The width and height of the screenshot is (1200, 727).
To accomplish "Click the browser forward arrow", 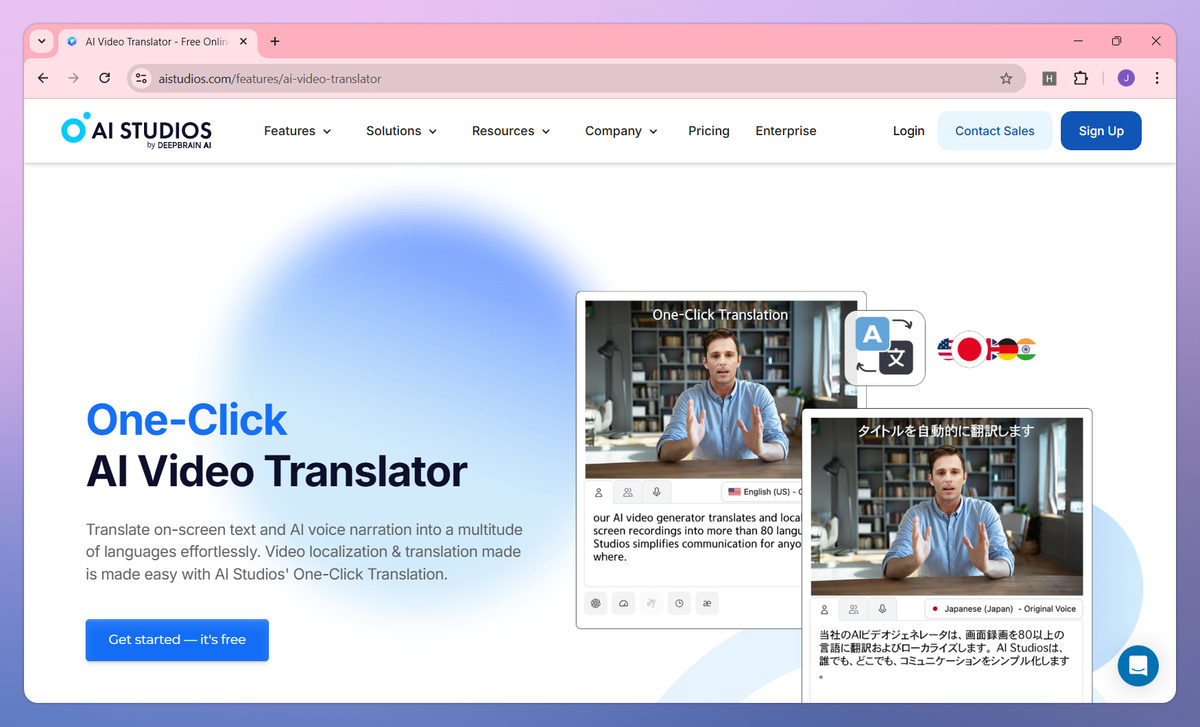I will tap(73, 78).
